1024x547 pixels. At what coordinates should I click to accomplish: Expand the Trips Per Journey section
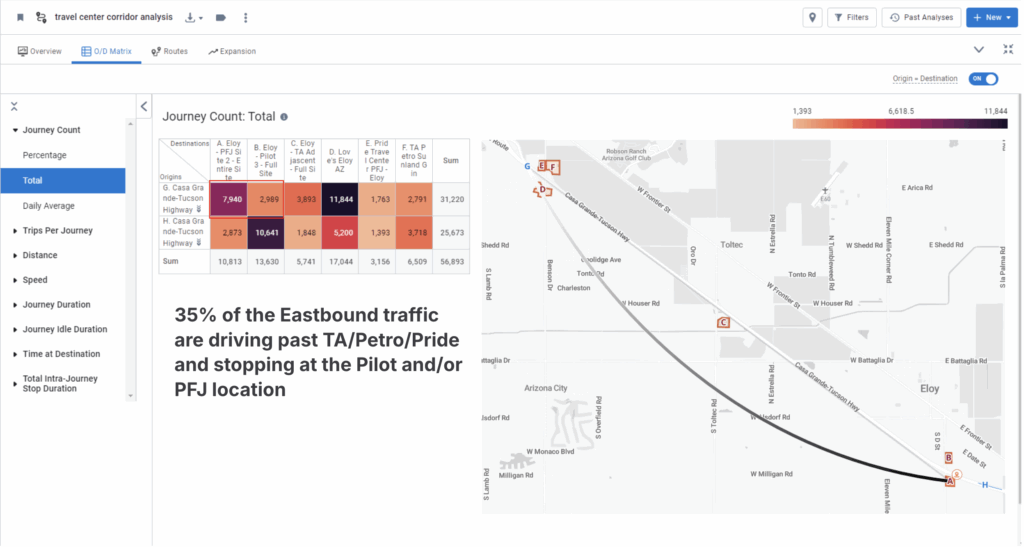pos(57,230)
